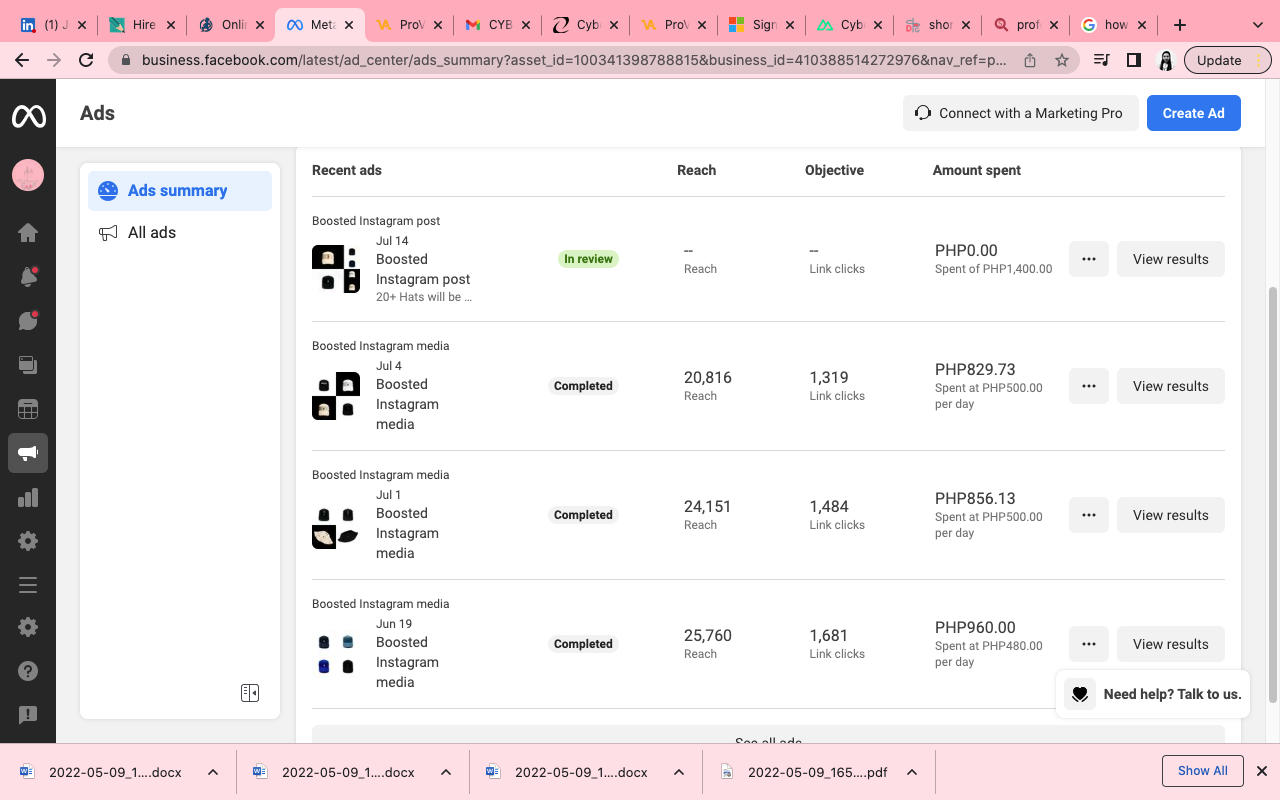Expand options for the first docx download
This screenshot has width=1280, height=800.
213,772
